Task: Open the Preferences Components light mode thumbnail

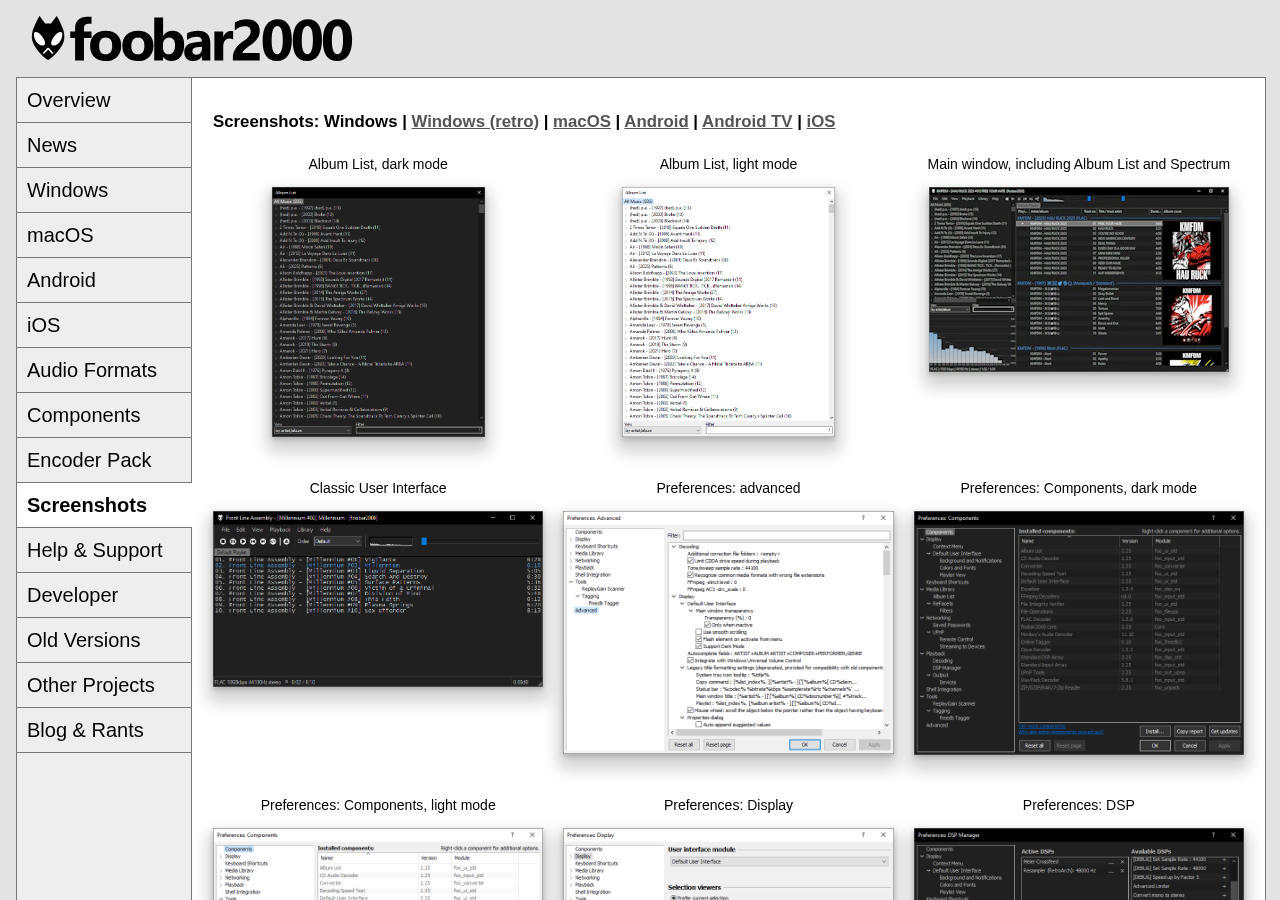Action: (x=378, y=864)
